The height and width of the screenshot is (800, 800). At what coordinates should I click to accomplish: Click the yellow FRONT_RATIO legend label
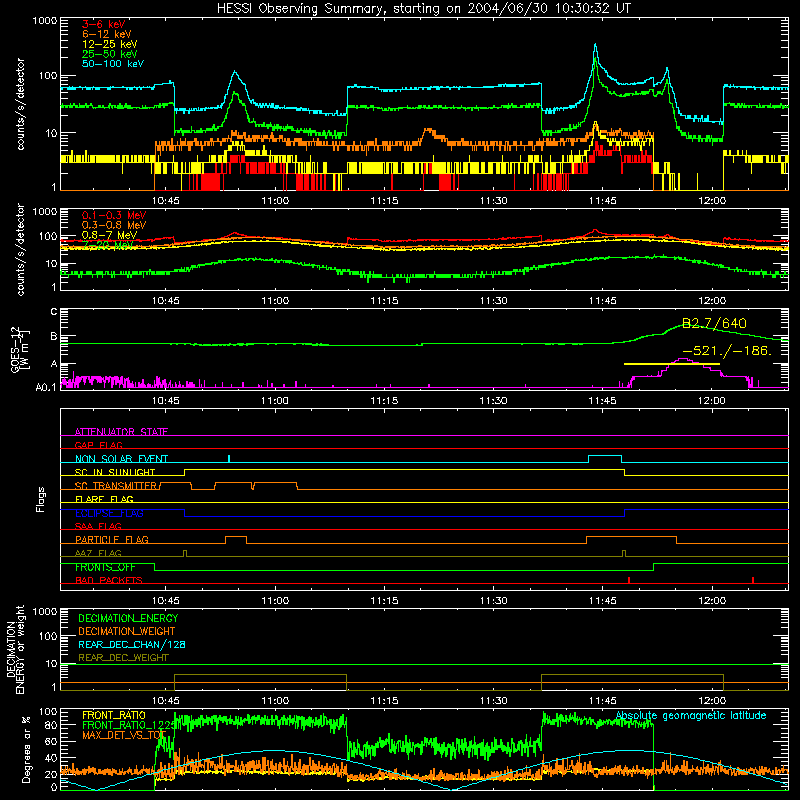(x=114, y=715)
